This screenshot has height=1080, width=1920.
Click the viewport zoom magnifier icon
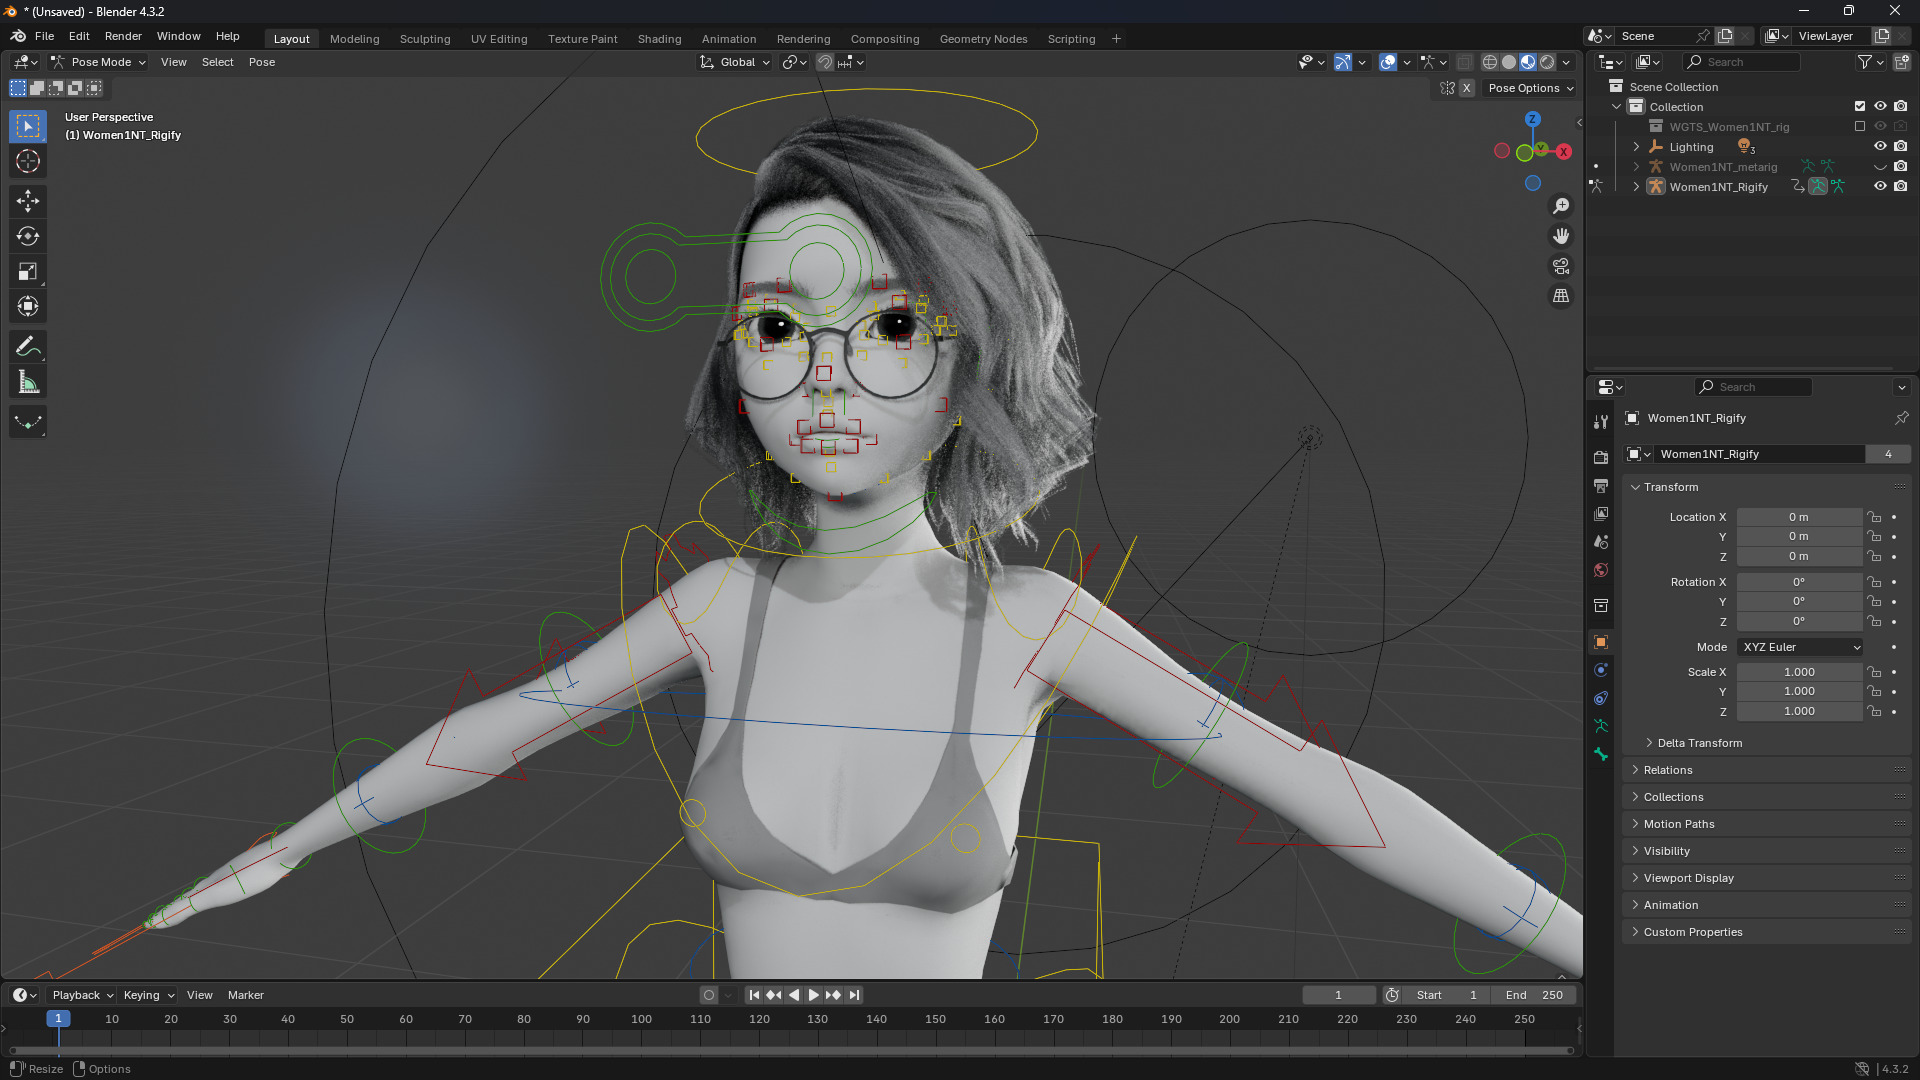1561,206
